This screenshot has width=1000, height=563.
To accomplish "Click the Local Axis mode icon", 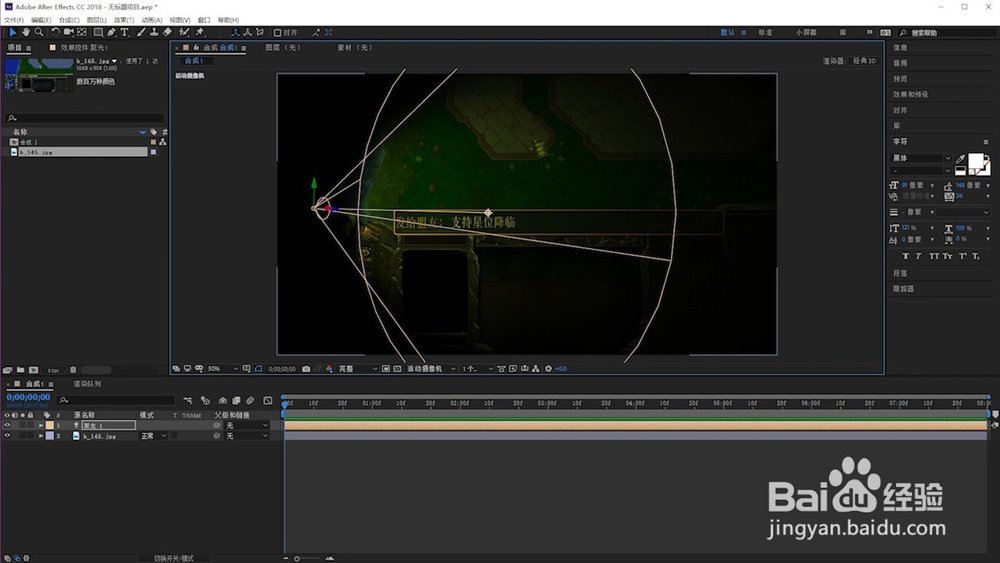I will click(x=235, y=32).
